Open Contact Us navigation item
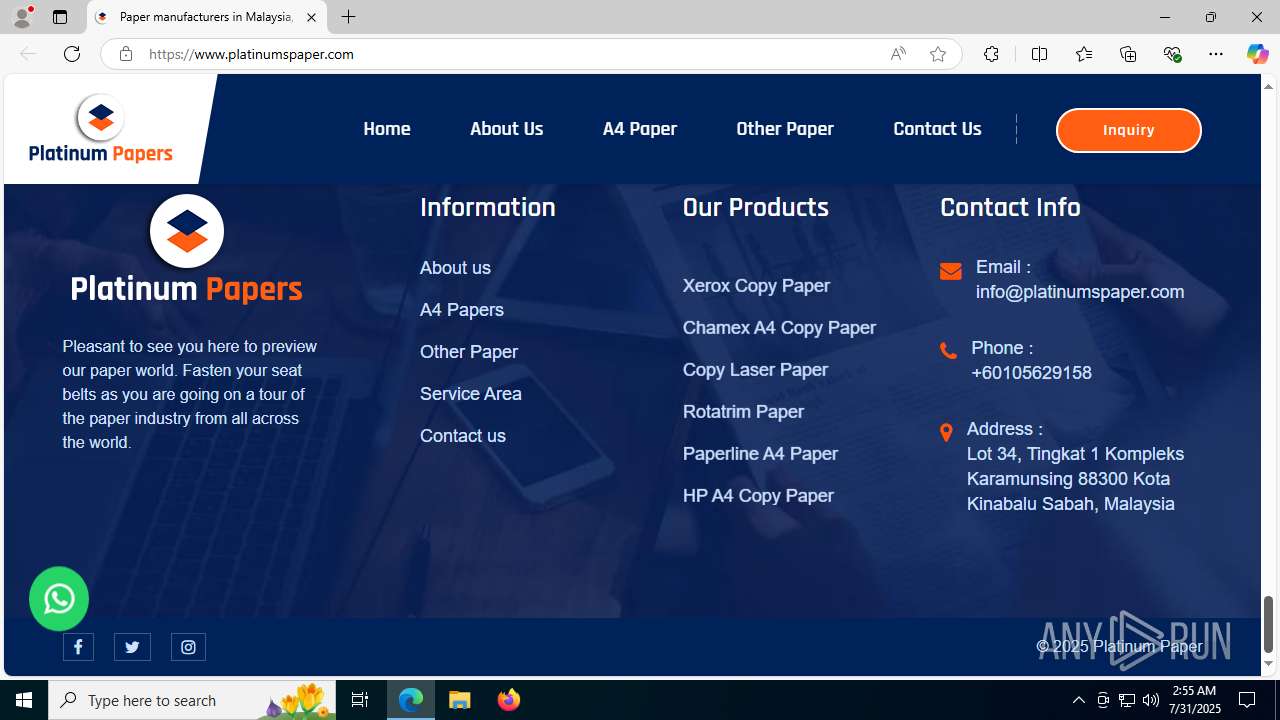The height and width of the screenshot is (720, 1280). [937, 129]
